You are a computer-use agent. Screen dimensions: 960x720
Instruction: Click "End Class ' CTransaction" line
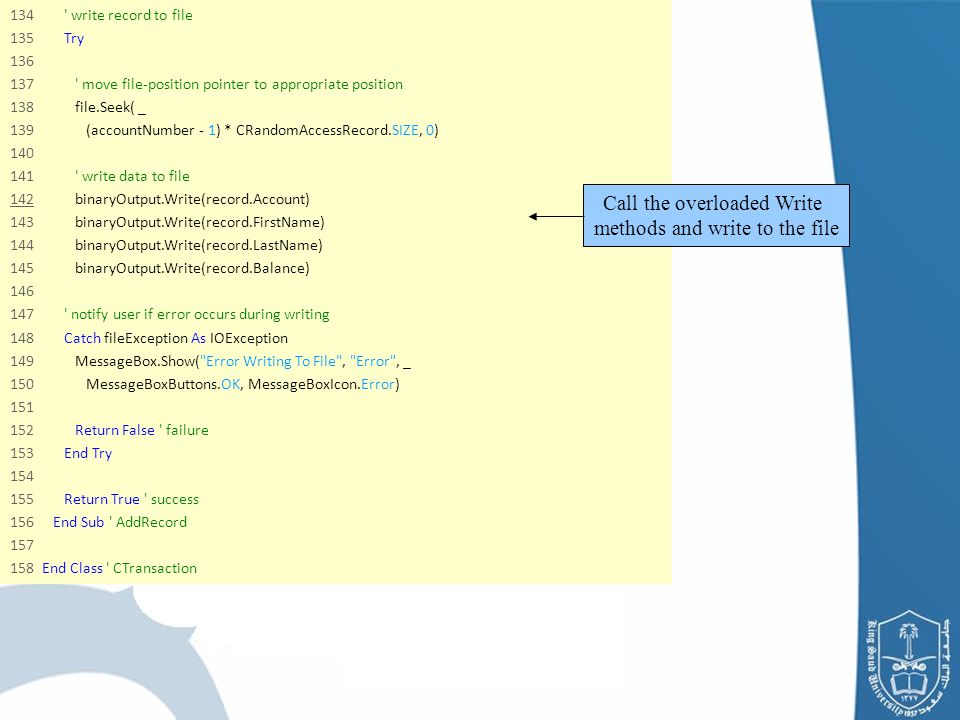119,568
